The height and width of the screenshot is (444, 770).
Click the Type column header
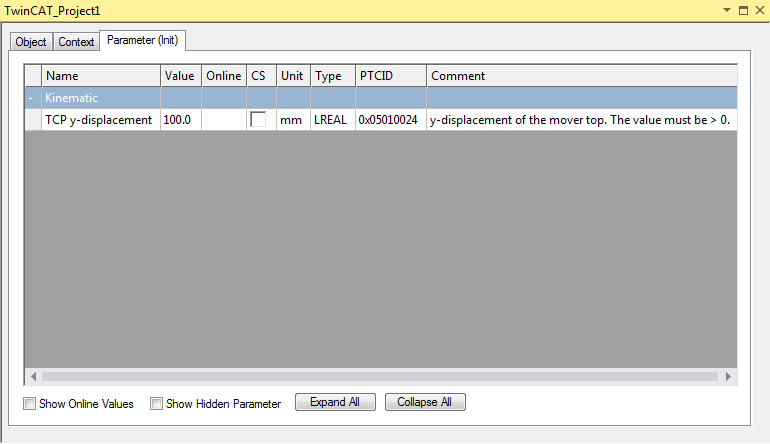point(332,76)
